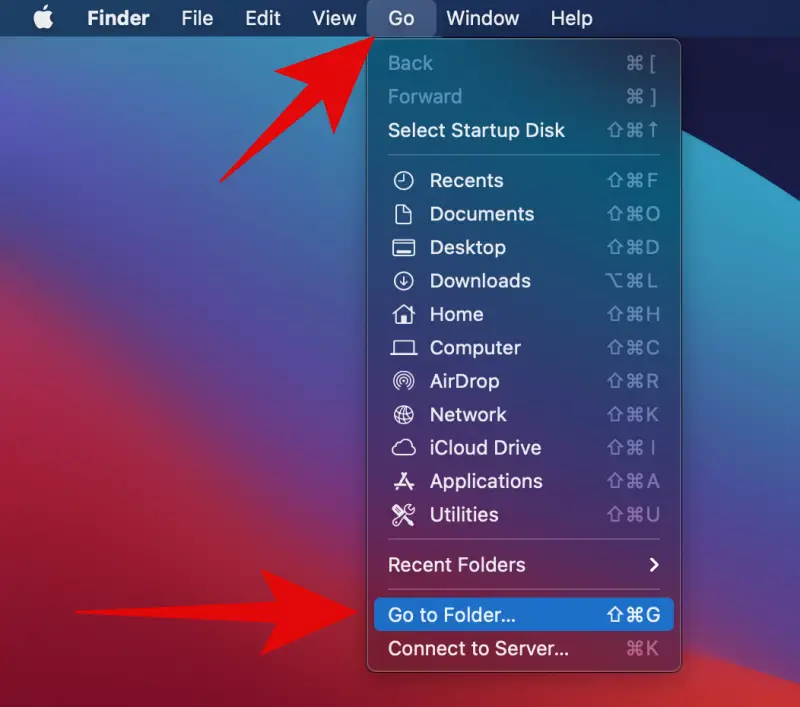800x707 pixels.
Task: Select the iCloud Drive label text
Action: (485, 448)
